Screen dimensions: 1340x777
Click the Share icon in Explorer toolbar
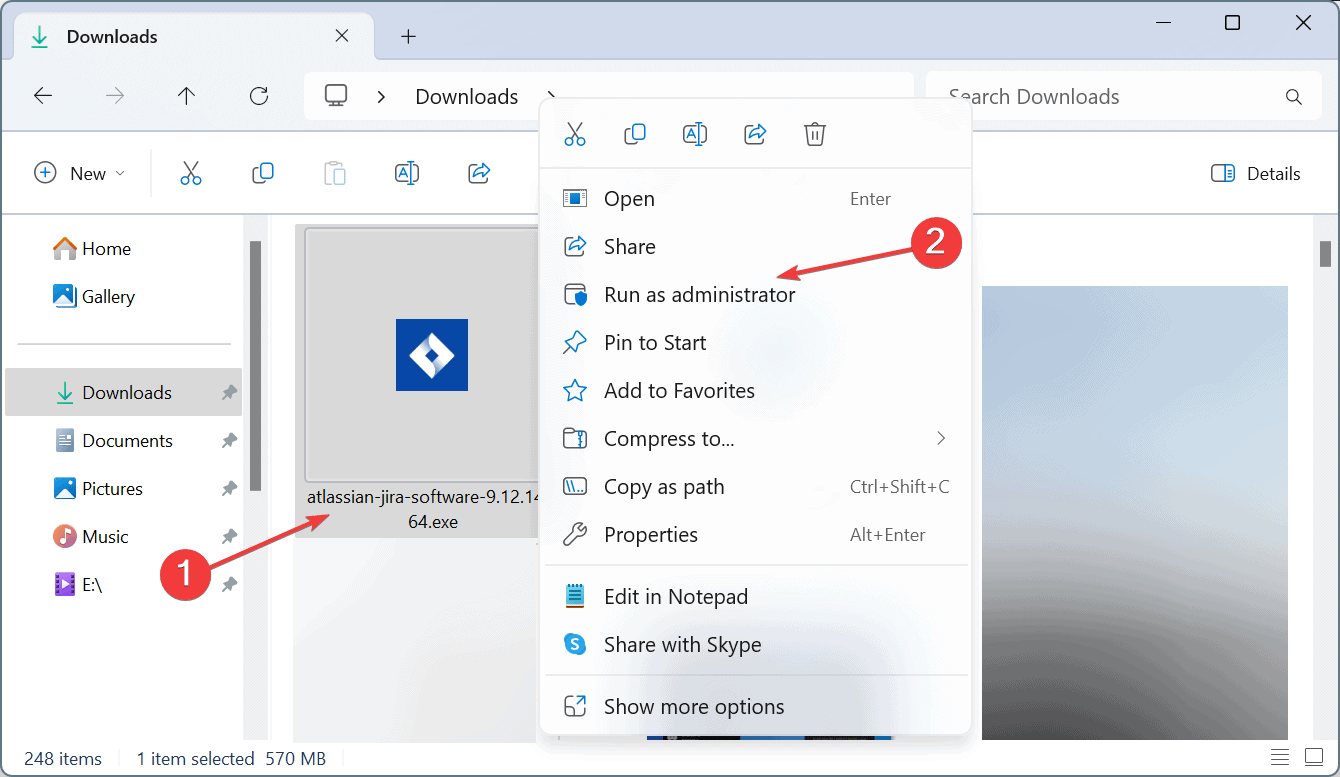coord(479,173)
